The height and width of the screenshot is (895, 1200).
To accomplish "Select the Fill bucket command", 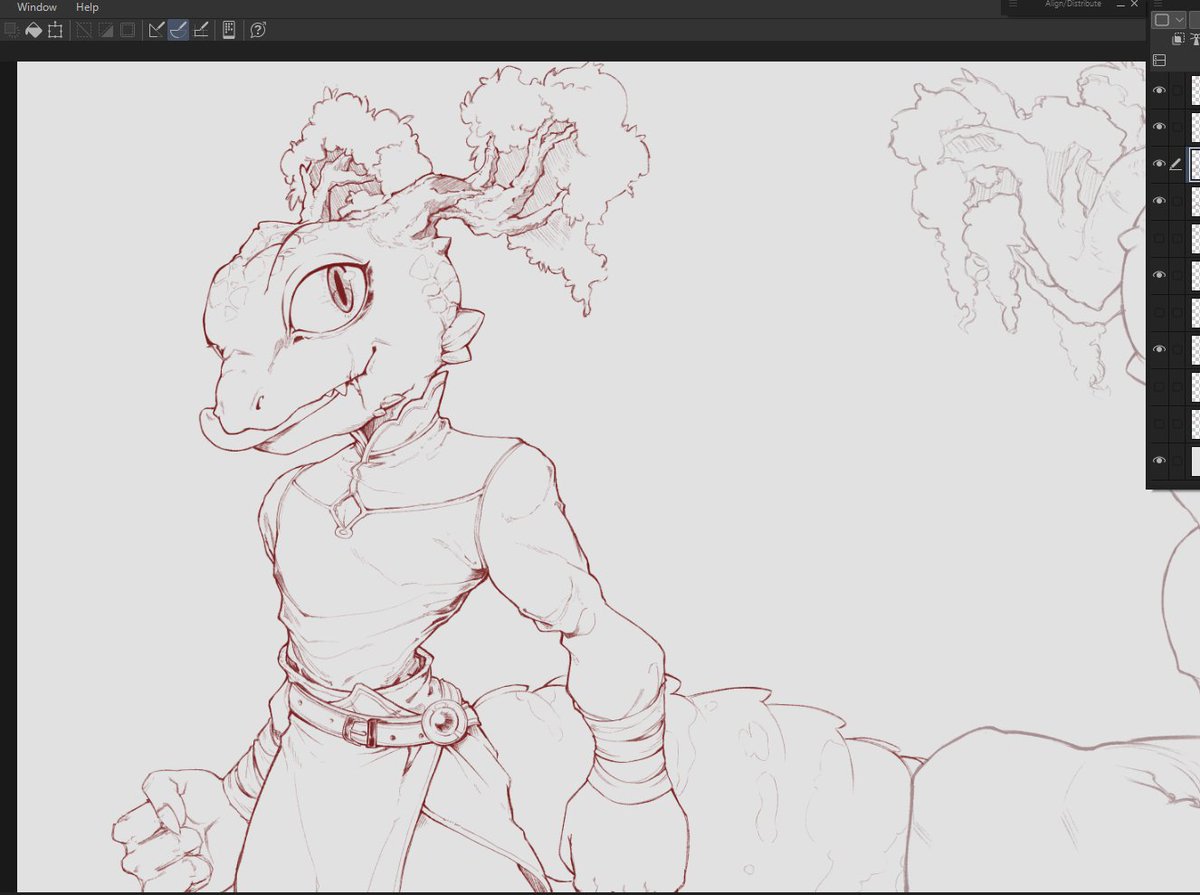I will tap(33, 30).
